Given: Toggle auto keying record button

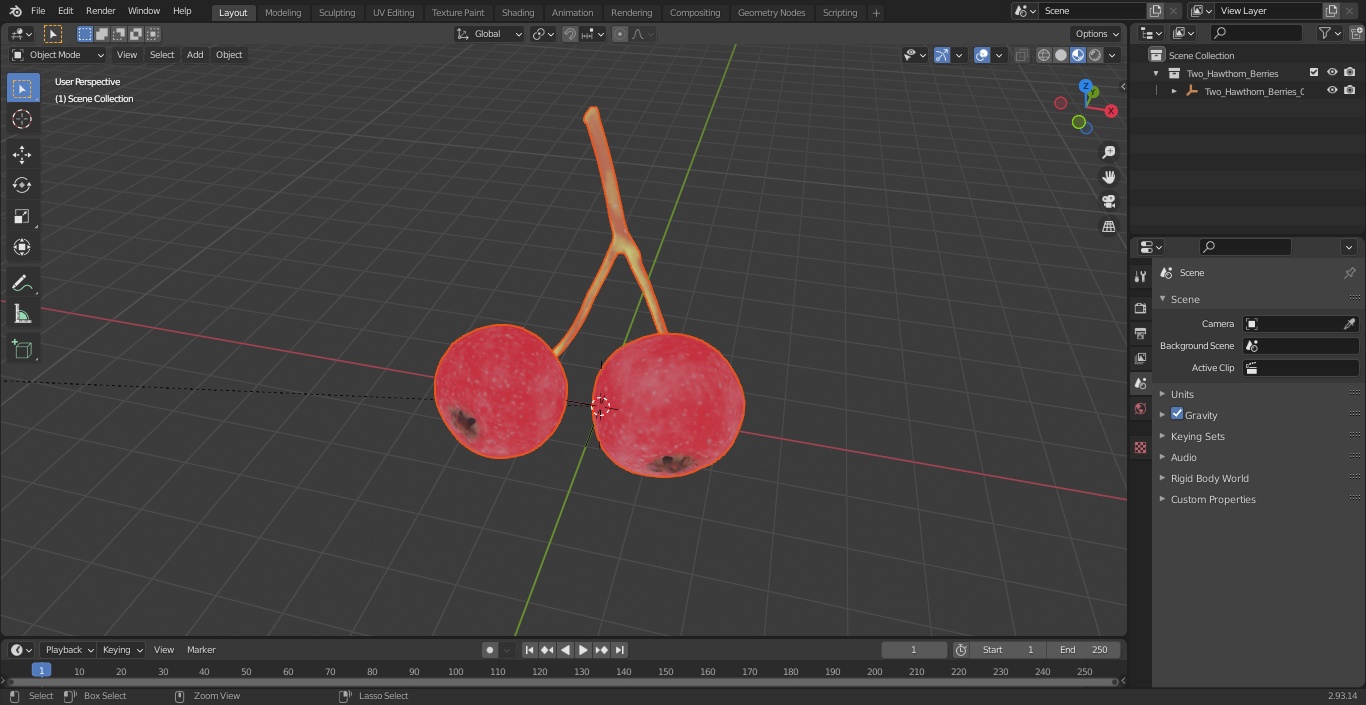Looking at the screenshot, I should point(490,650).
